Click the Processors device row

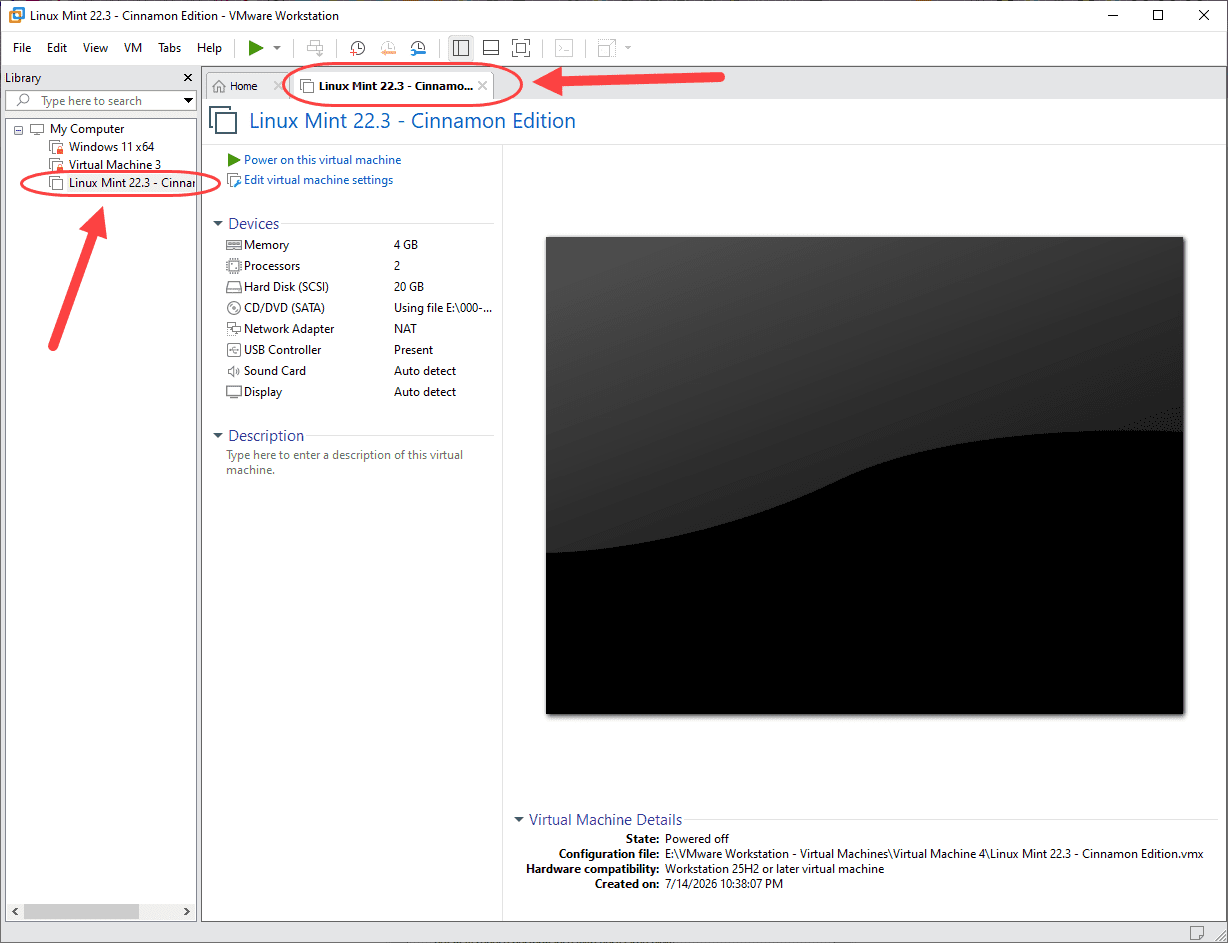click(x=359, y=266)
